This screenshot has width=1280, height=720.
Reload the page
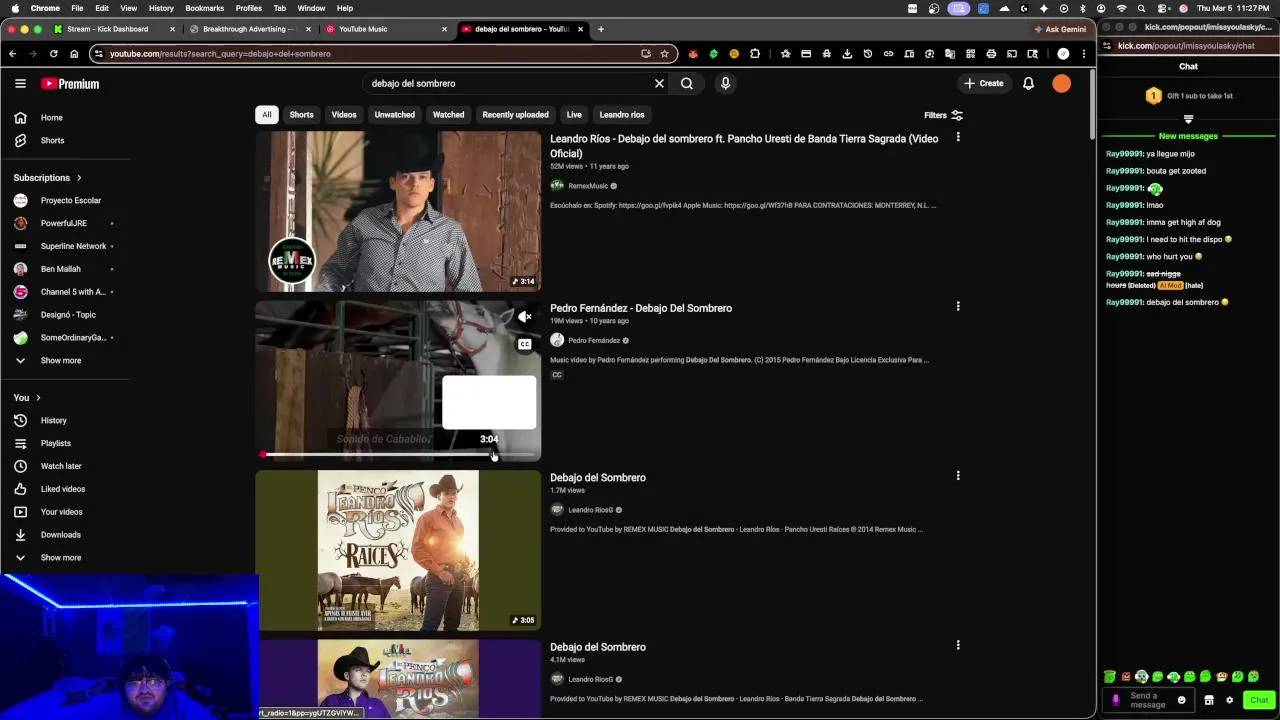(53, 54)
